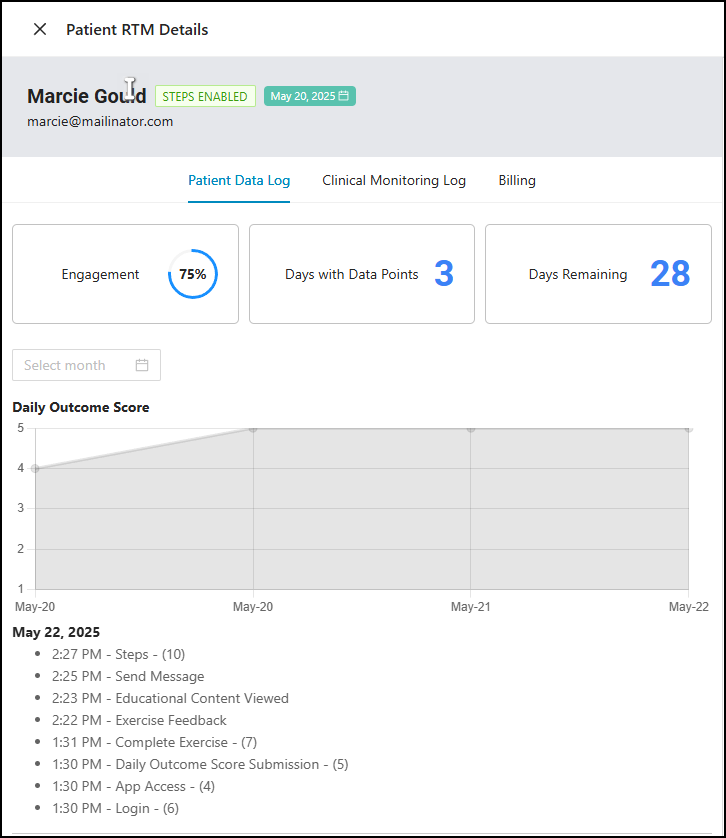Click the Days Remaining card
The width and height of the screenshot is (726, 838).
(598, 274)
